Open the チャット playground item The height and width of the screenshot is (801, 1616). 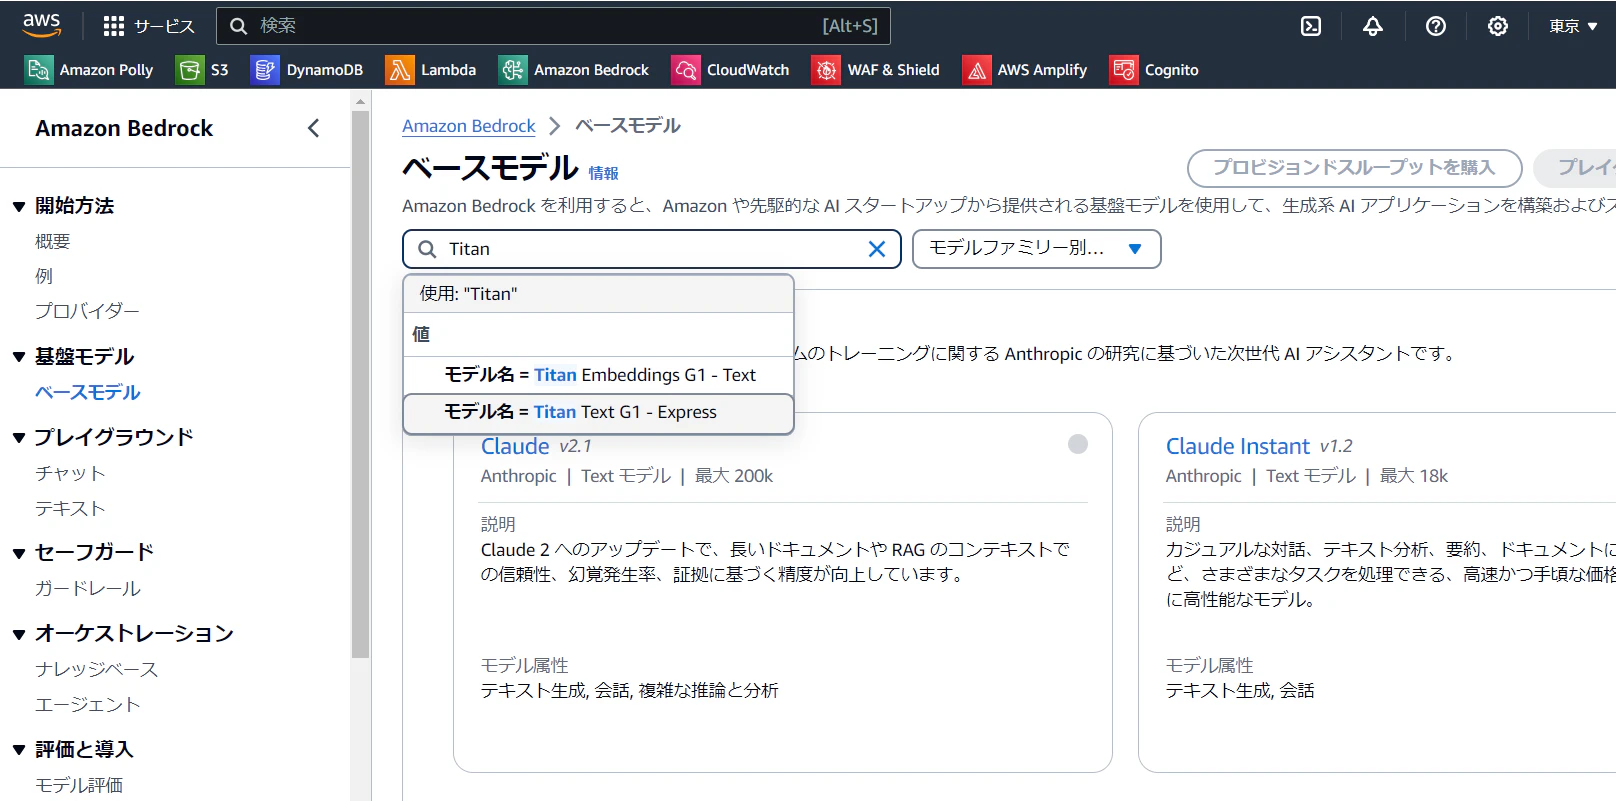[x=70, y=473]
